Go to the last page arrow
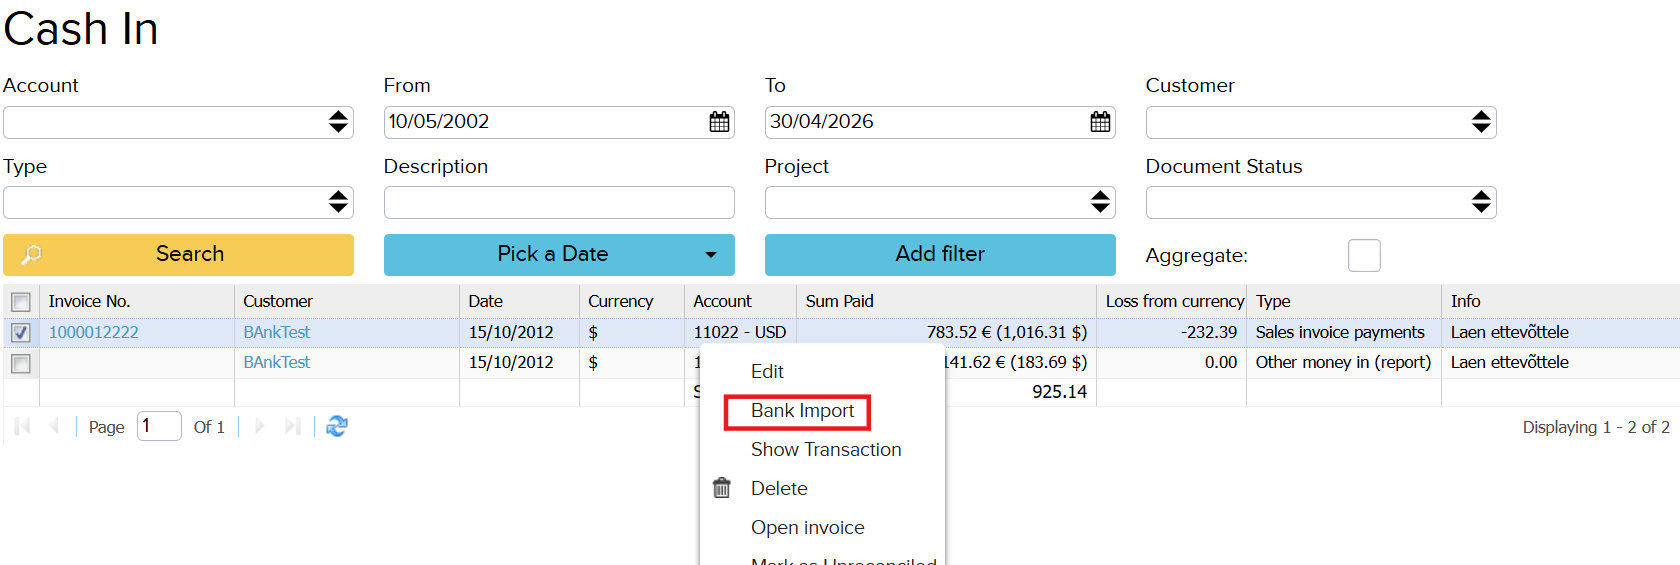 (x=292, y=426)
